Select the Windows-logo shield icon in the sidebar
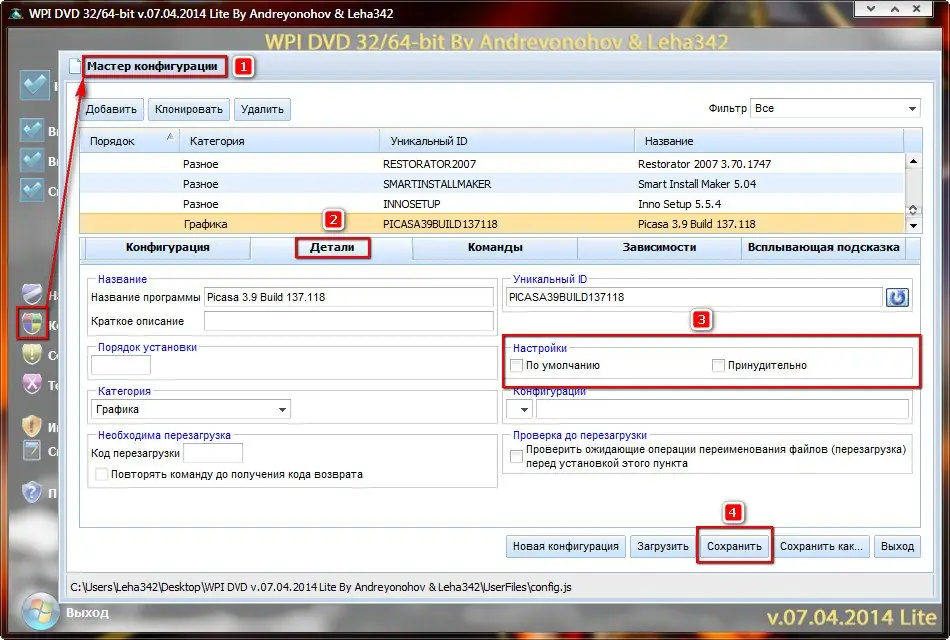This screenshot has height=640, width=950. (33, 324)
